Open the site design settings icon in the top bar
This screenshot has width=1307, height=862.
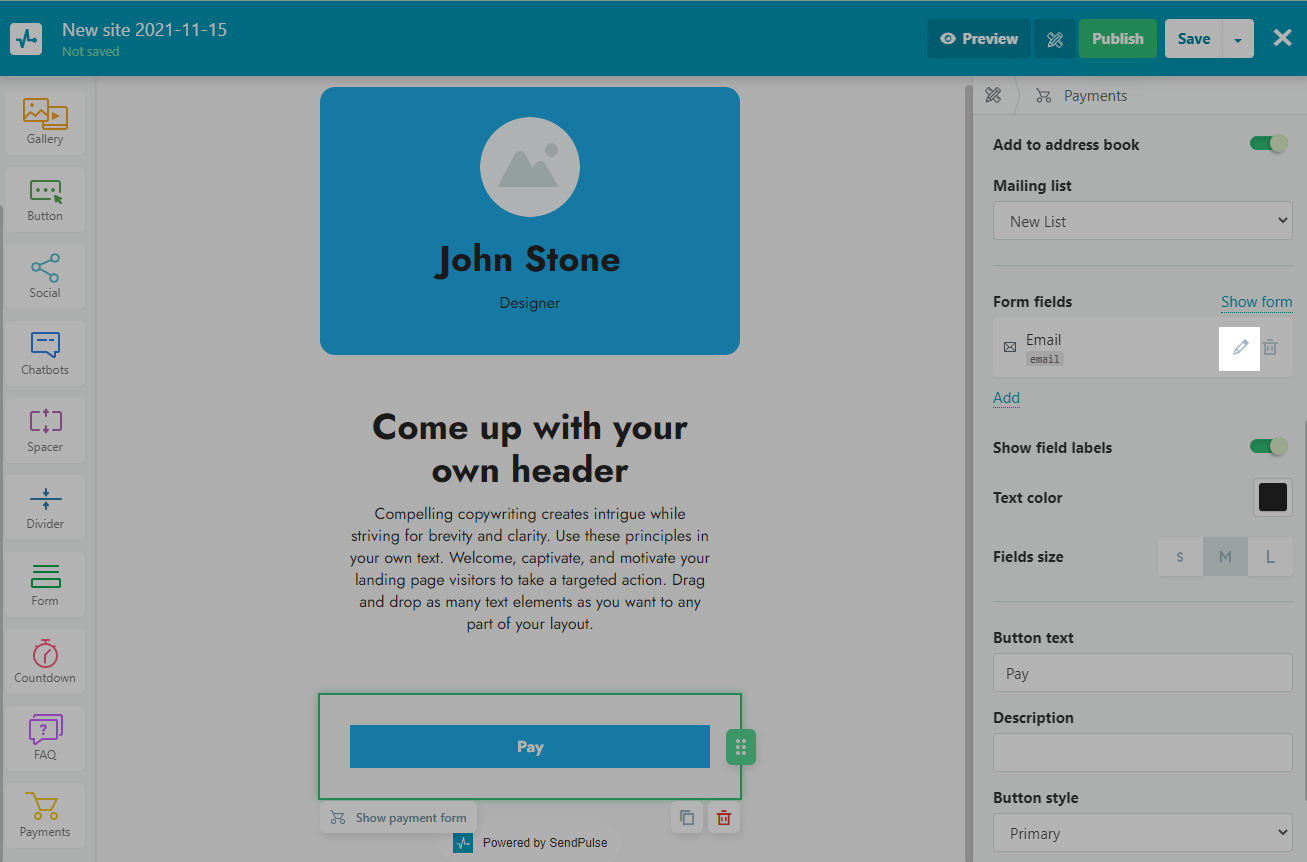pyautogui.click(x=1055, y=39)
